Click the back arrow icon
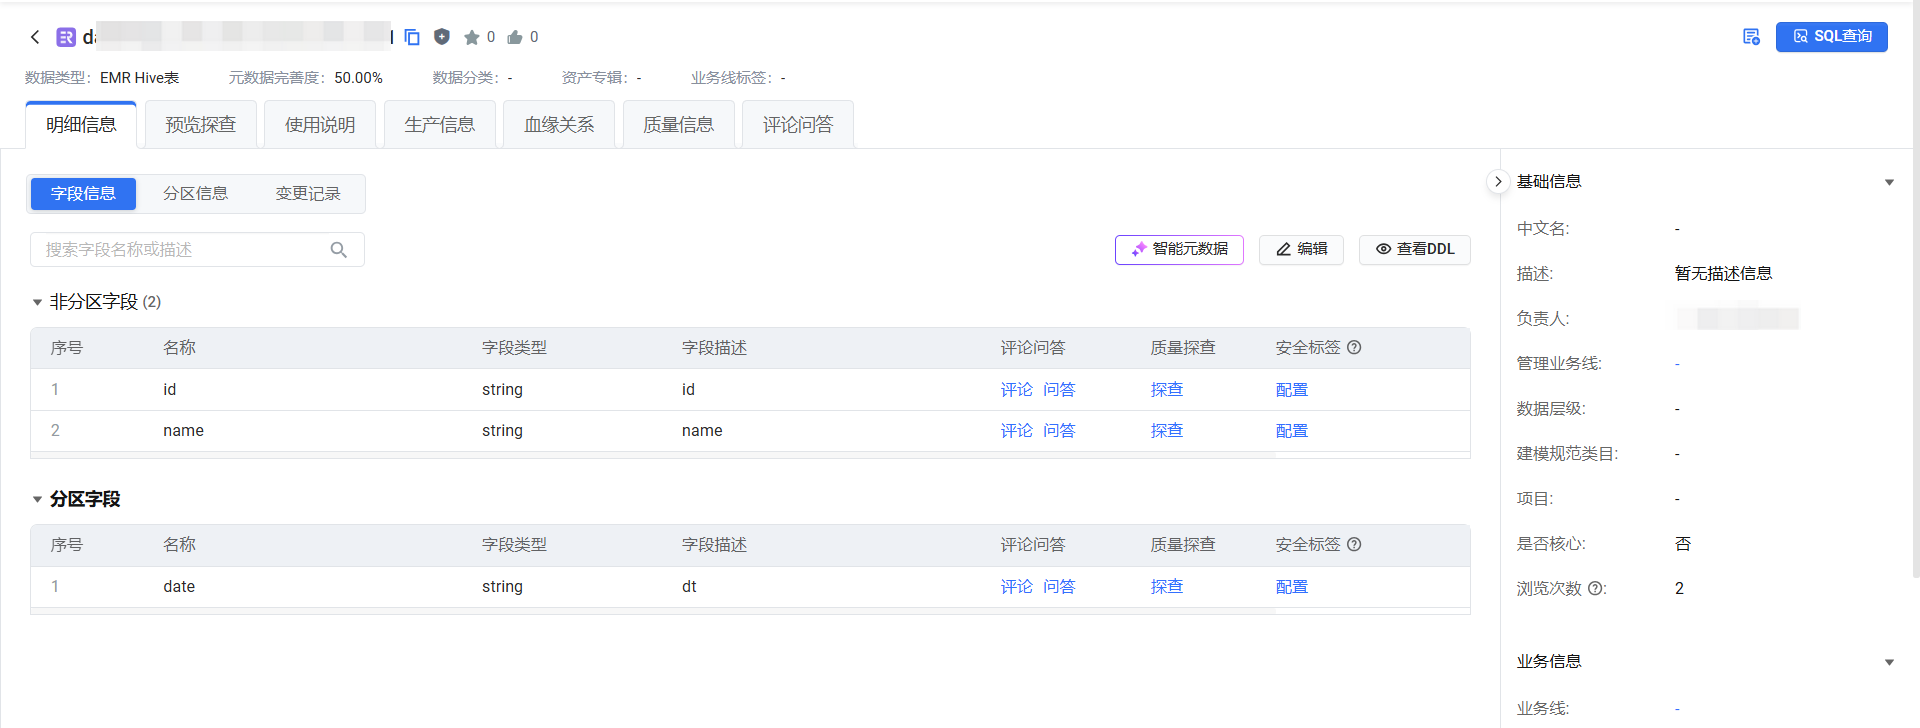Viewport: 1920px width, 728px height. pos(35,37)
